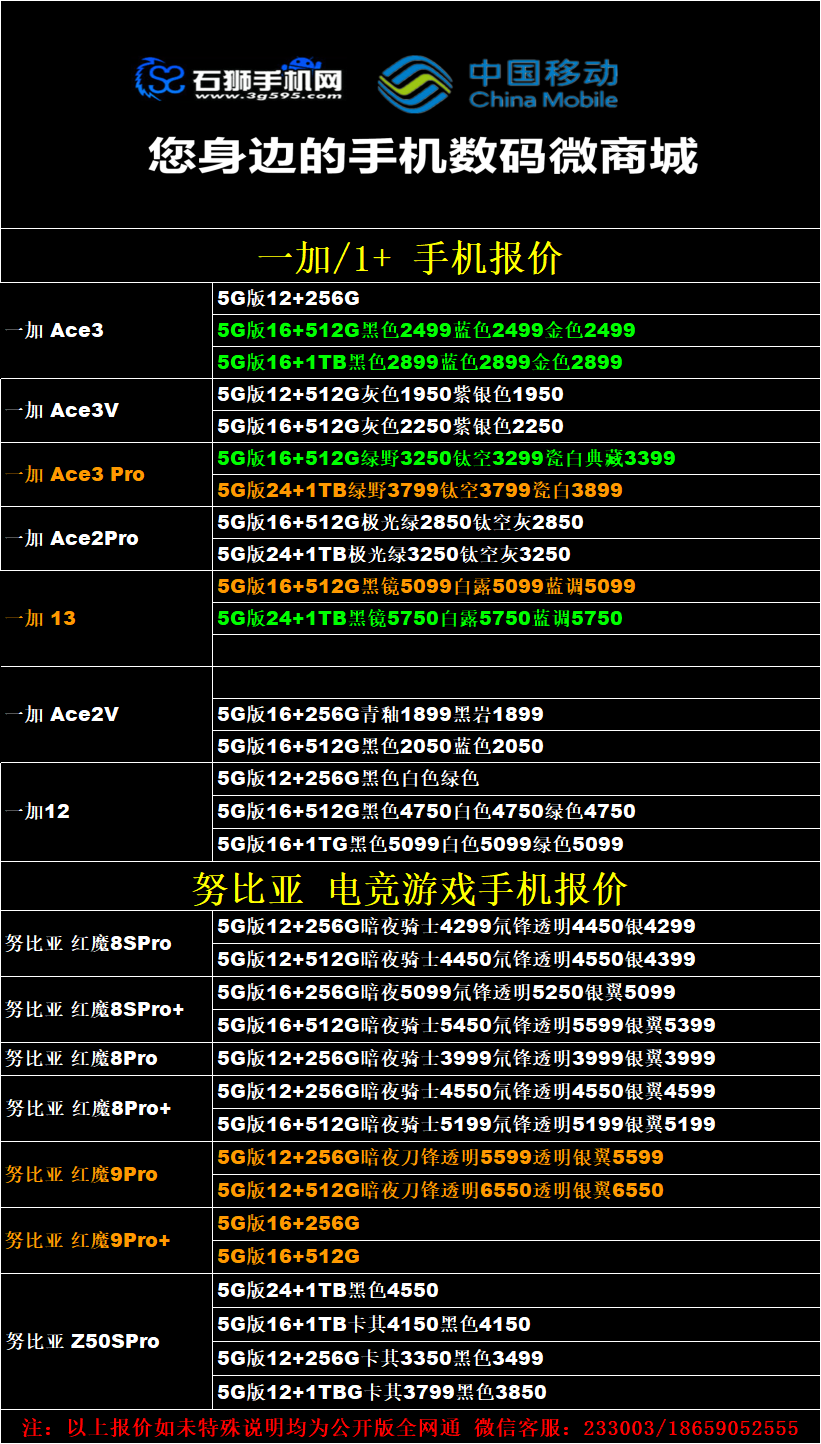Image resolution: width=821 pixels, height=1444 pixels.
Task: Click the row 16+1TB 卡其4150黑色4150
Action: pos(516,1324)
